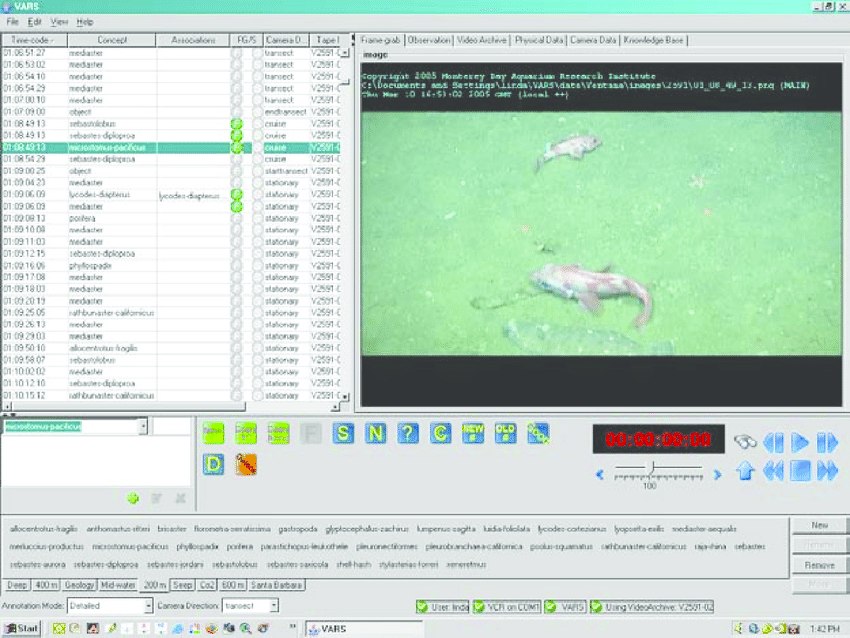Sort table by Associations column header
This screenshot has height=638, width=850.
(x=193, y=40)
